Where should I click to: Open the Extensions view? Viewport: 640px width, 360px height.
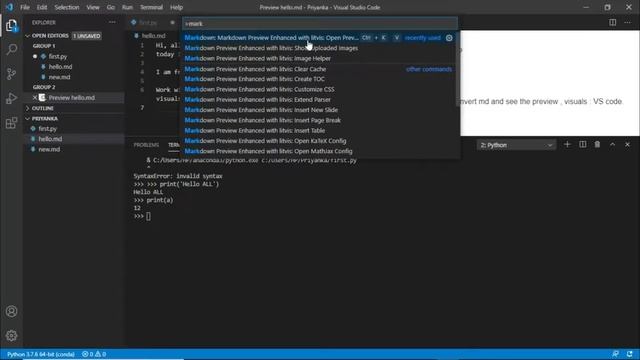(11, 123)
